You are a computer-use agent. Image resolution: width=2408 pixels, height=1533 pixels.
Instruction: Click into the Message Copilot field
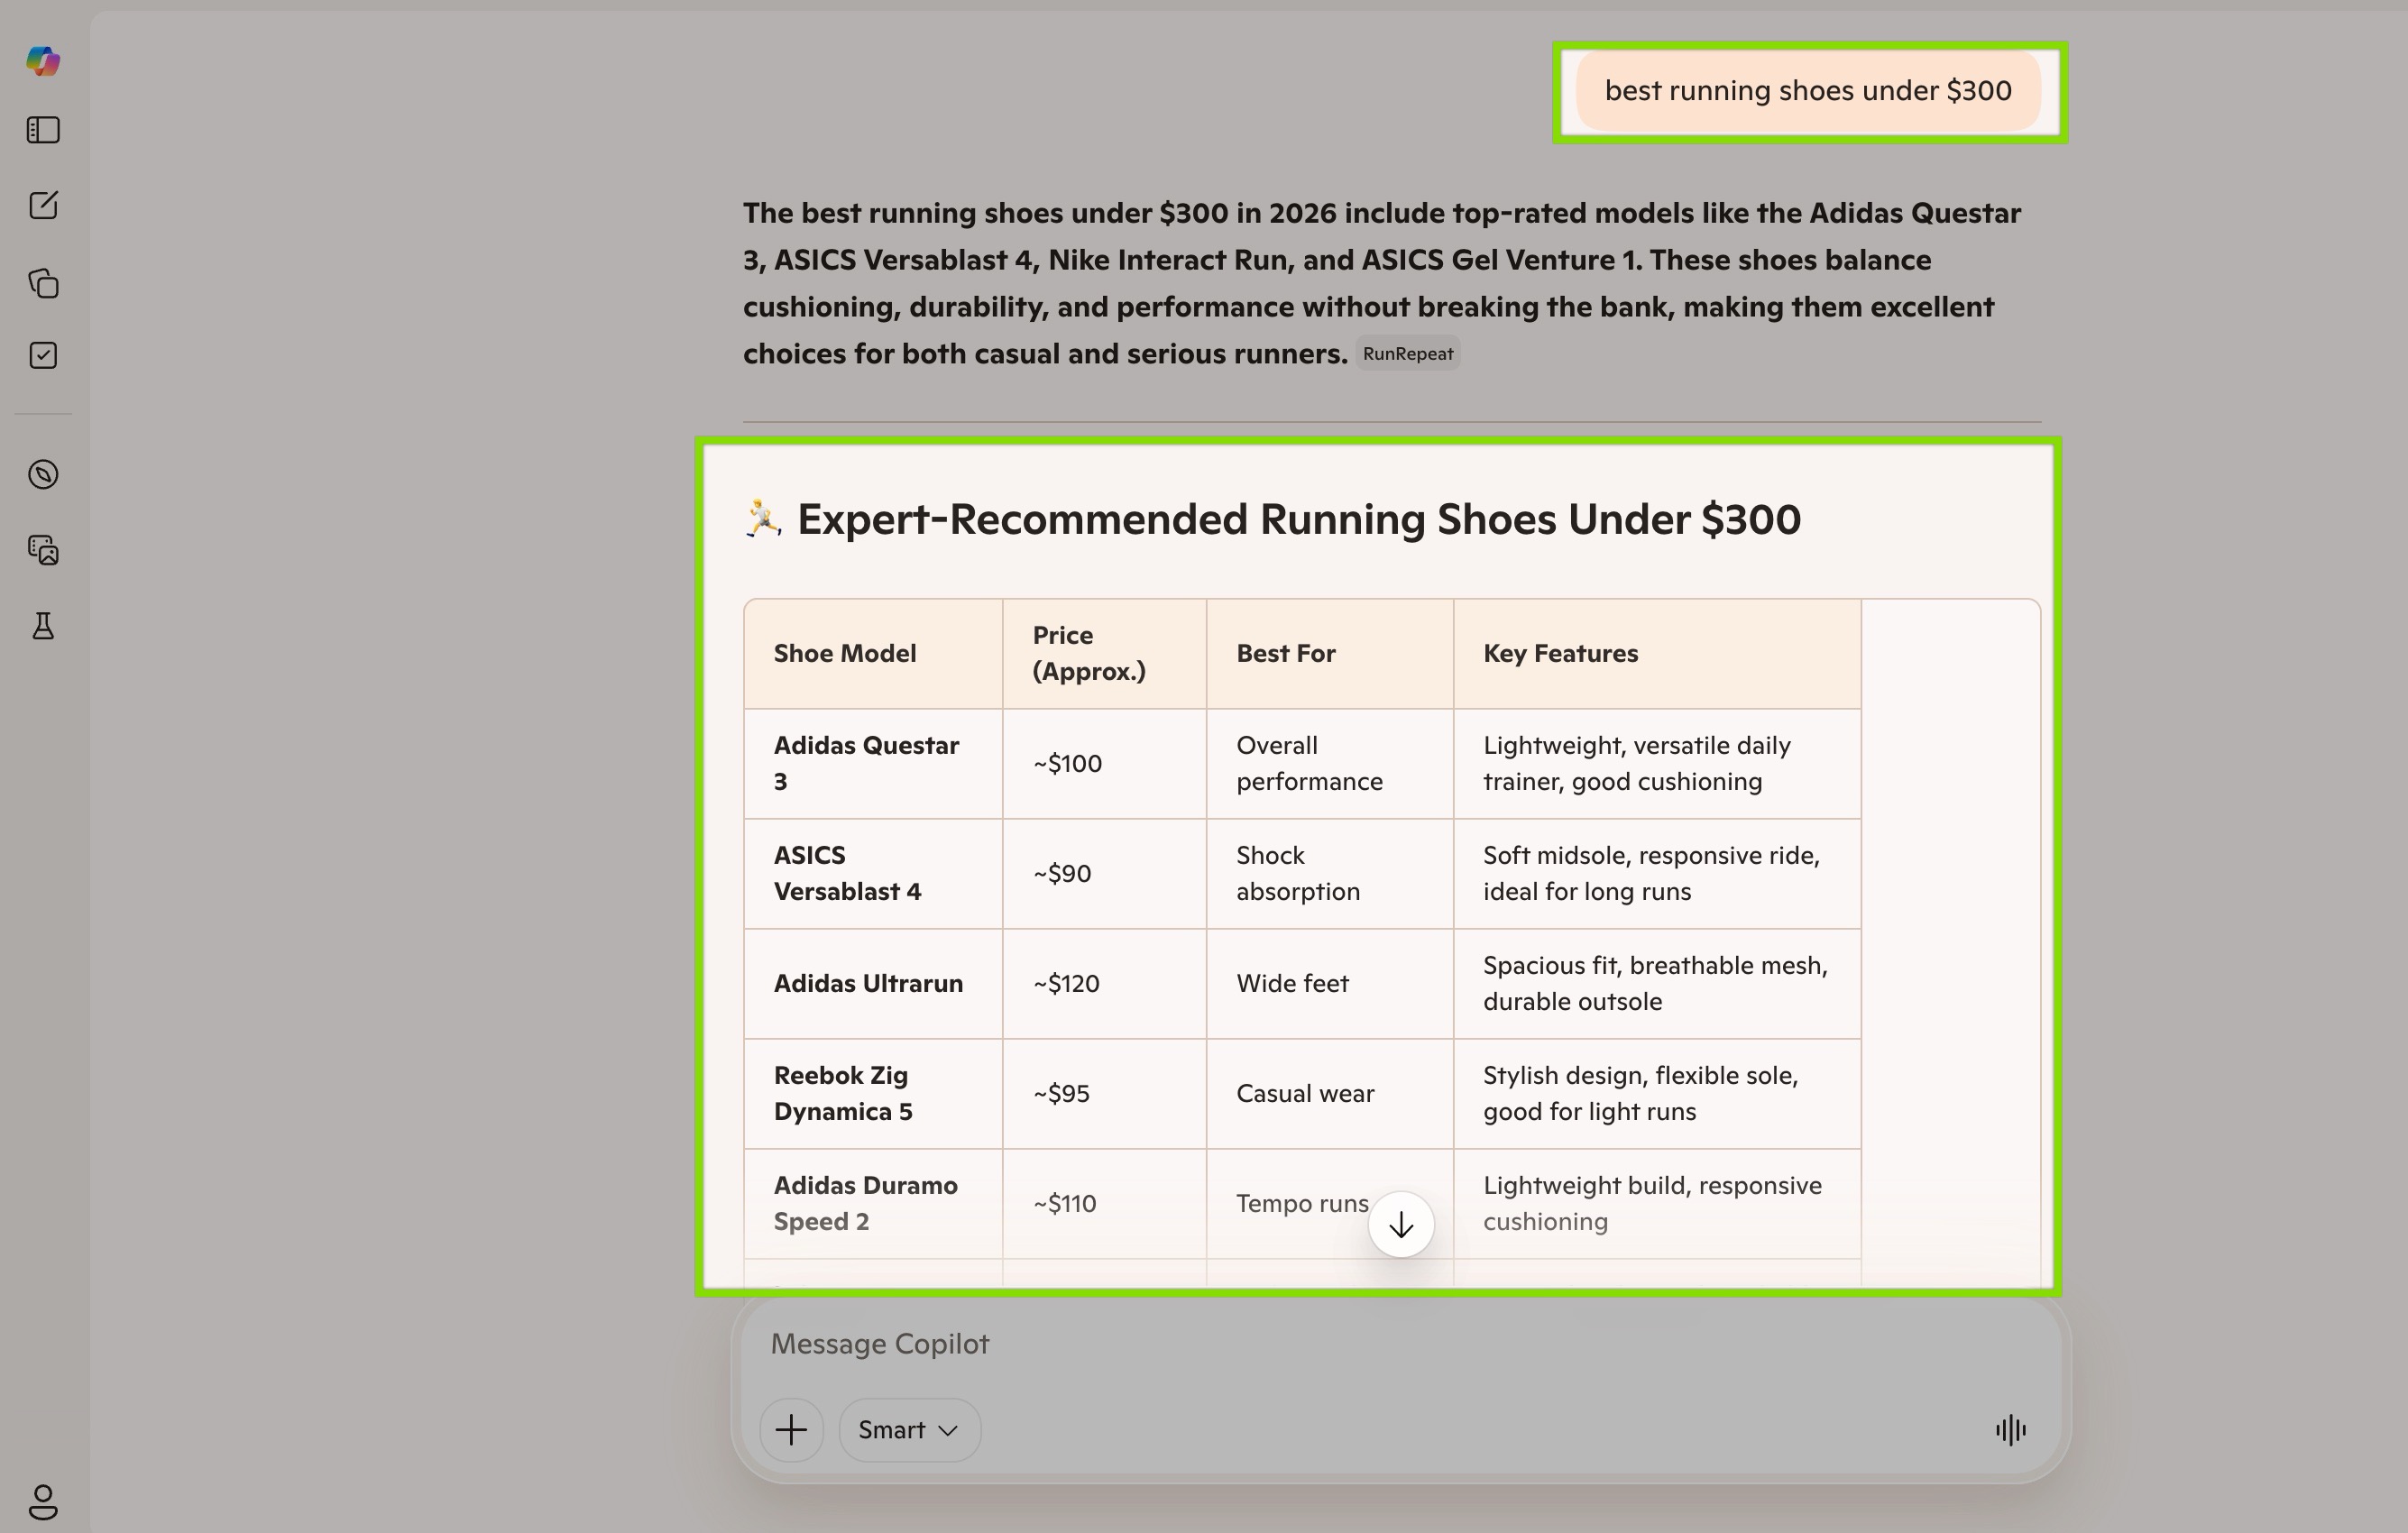1400,1344
